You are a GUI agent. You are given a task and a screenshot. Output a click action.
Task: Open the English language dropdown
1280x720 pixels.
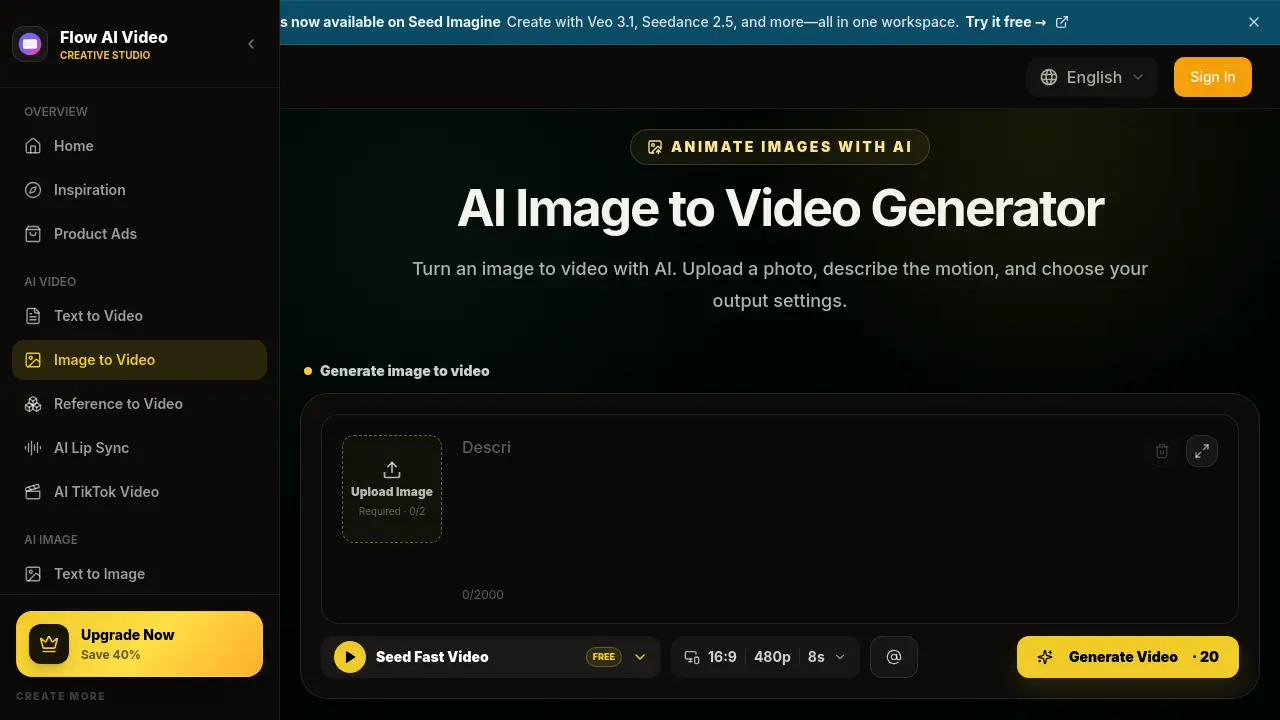click(x=1092, y=77)
